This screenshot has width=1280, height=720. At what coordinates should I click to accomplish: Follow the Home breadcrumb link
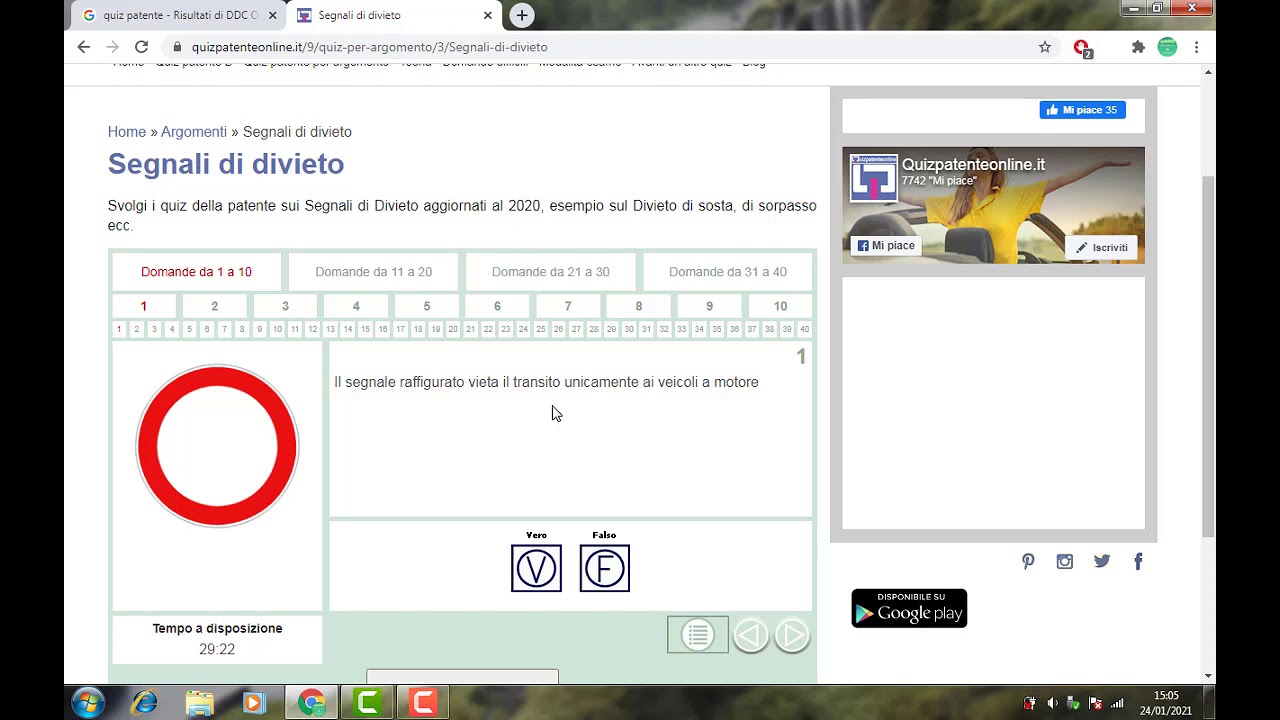(x=127, y=132)
